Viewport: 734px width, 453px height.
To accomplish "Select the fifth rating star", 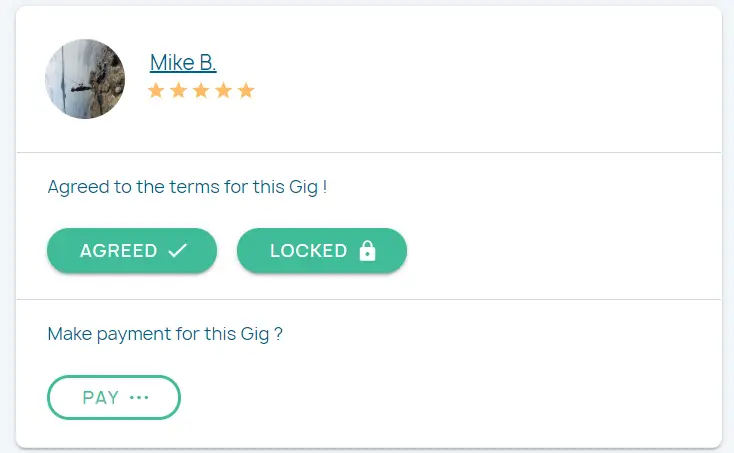I will pyautogui.click(x=246, y=91).
